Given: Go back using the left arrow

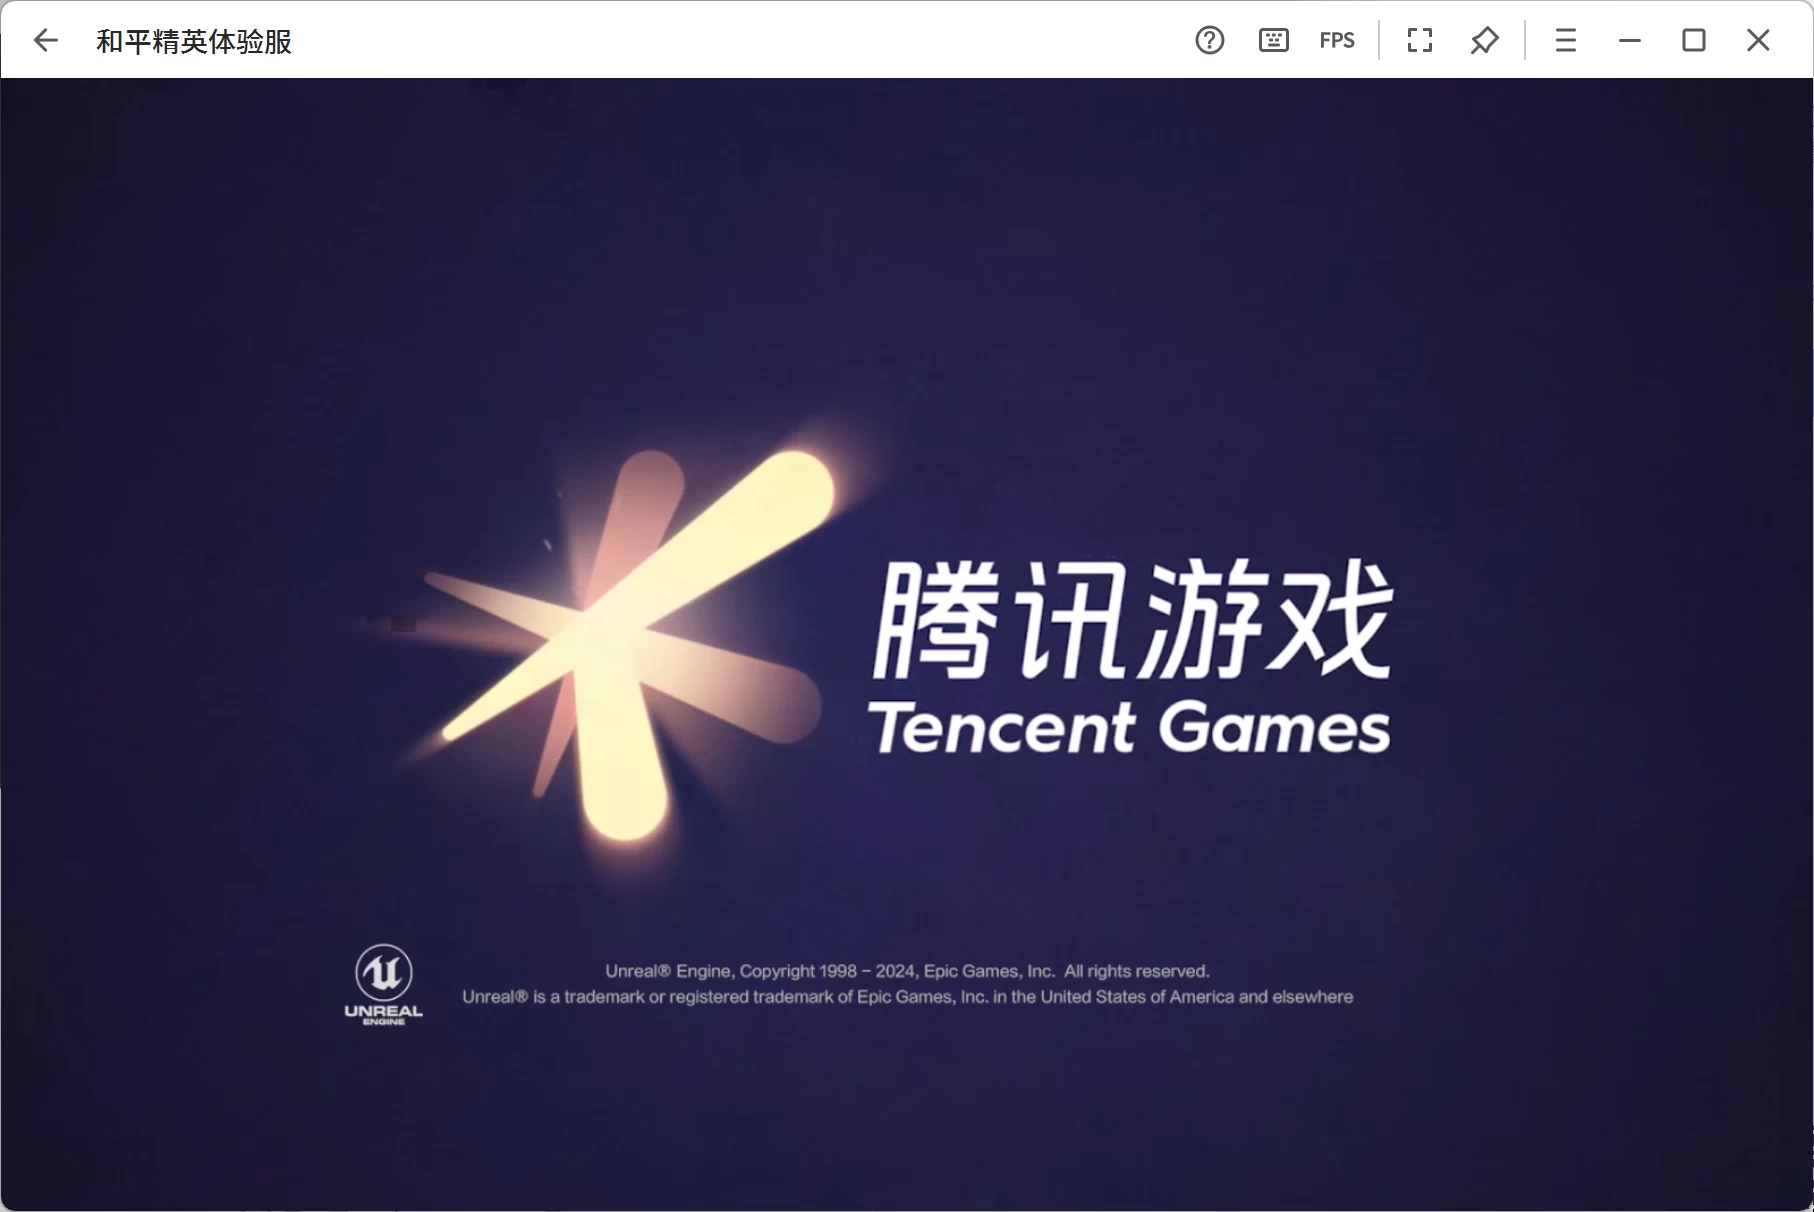Looking at the screenshot, I should pos(46,40).
